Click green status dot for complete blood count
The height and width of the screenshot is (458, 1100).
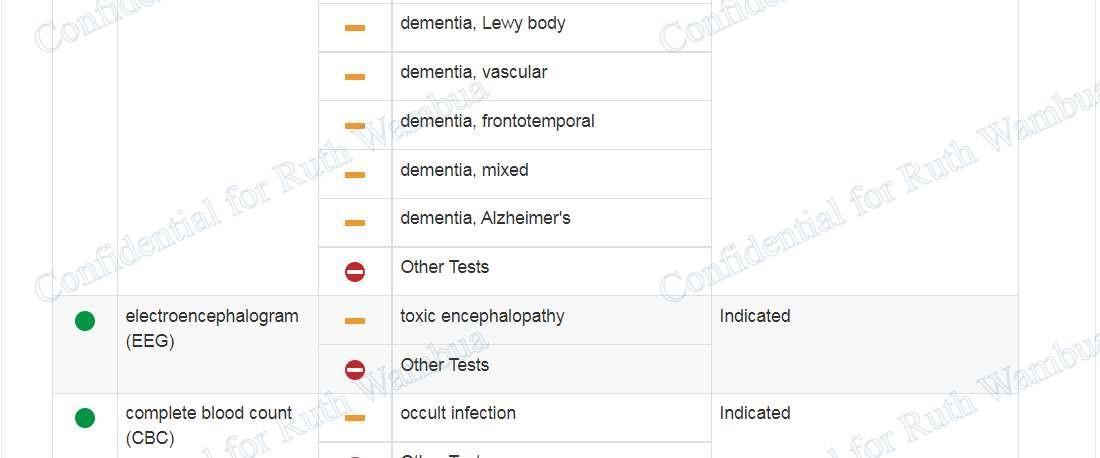85,418
